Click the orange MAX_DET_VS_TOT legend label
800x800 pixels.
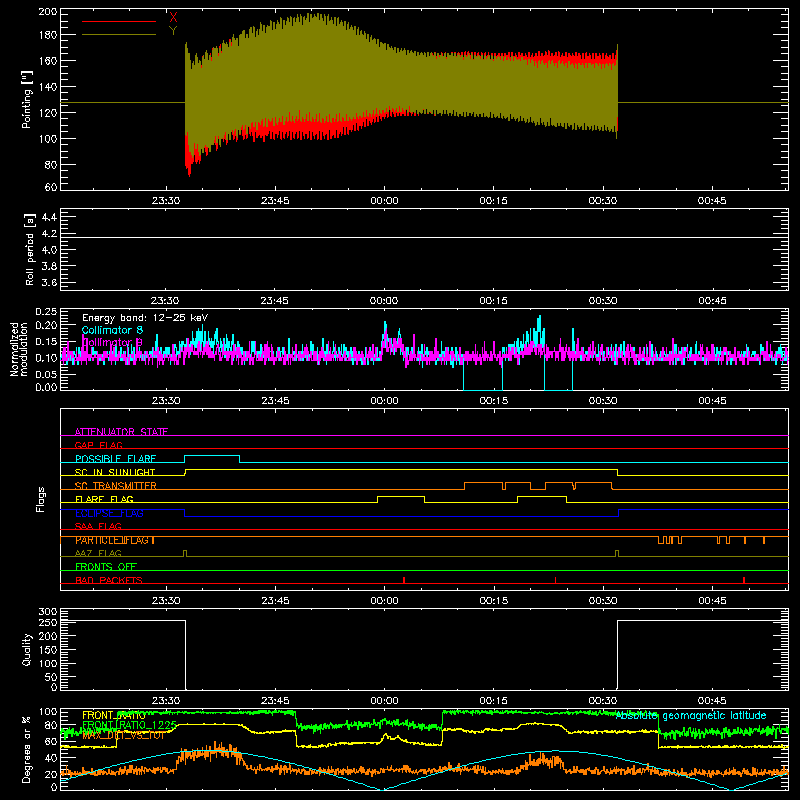122,735
